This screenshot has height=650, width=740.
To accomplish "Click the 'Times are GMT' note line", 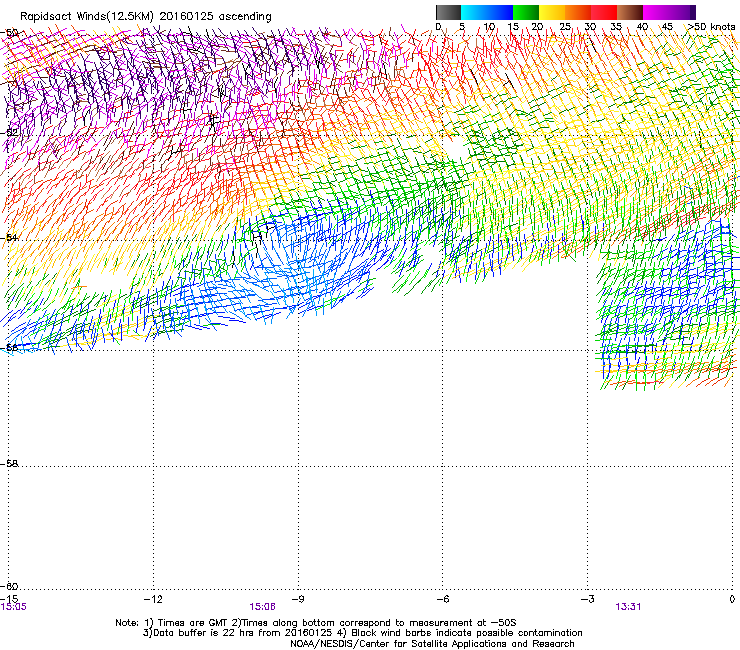I will (316, 623).
